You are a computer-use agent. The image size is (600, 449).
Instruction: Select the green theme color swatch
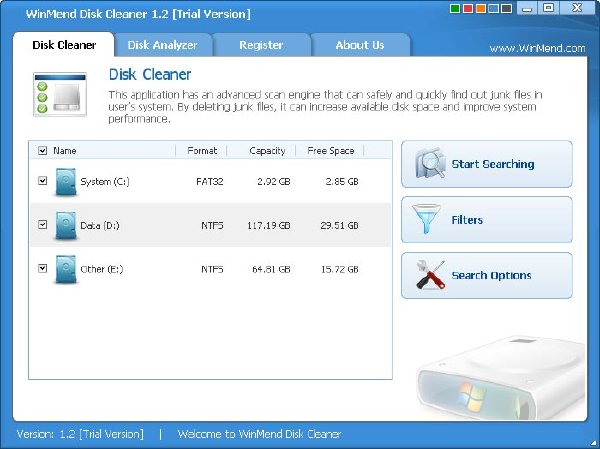(x=455, y=8)
